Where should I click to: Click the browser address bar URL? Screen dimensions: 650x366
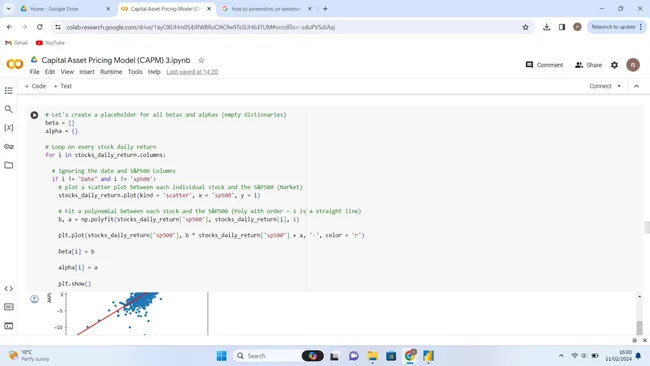201,27
